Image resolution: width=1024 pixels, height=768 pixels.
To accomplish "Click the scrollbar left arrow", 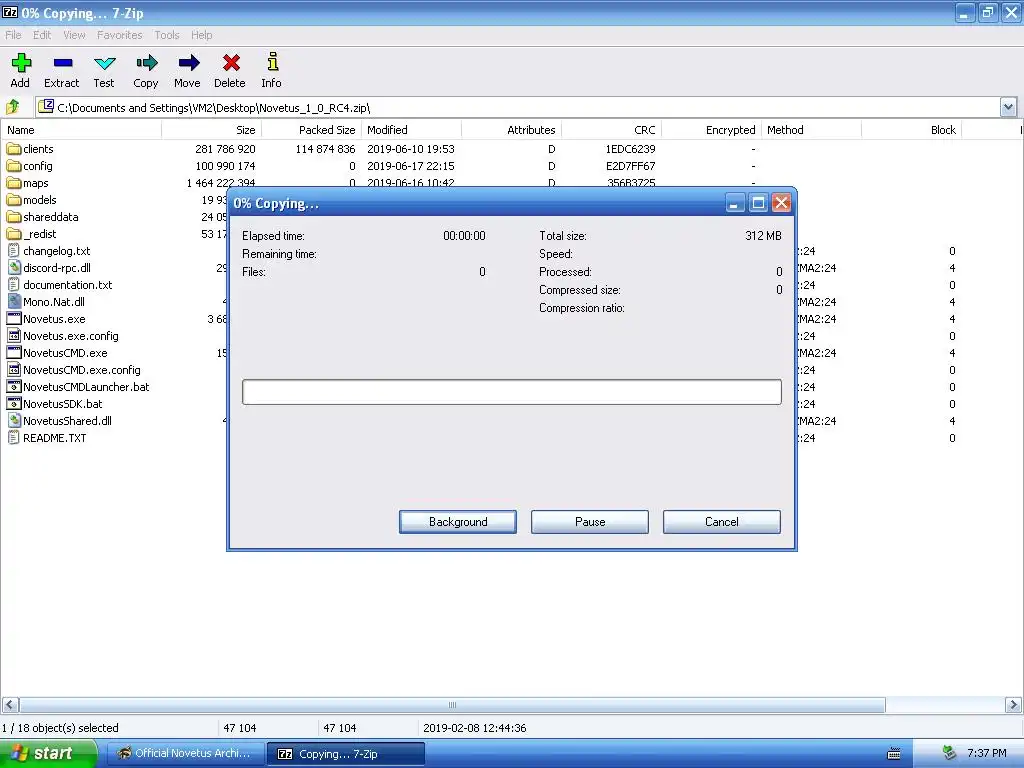I will click(x=10, y=705).
